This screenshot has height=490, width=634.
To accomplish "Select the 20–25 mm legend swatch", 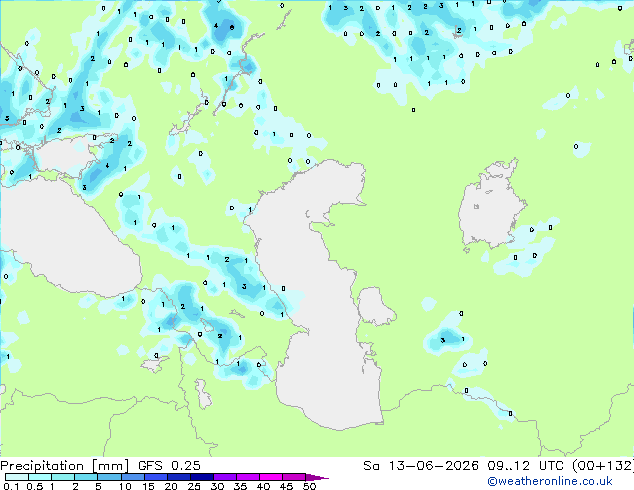I will click(x=178, y=477).
